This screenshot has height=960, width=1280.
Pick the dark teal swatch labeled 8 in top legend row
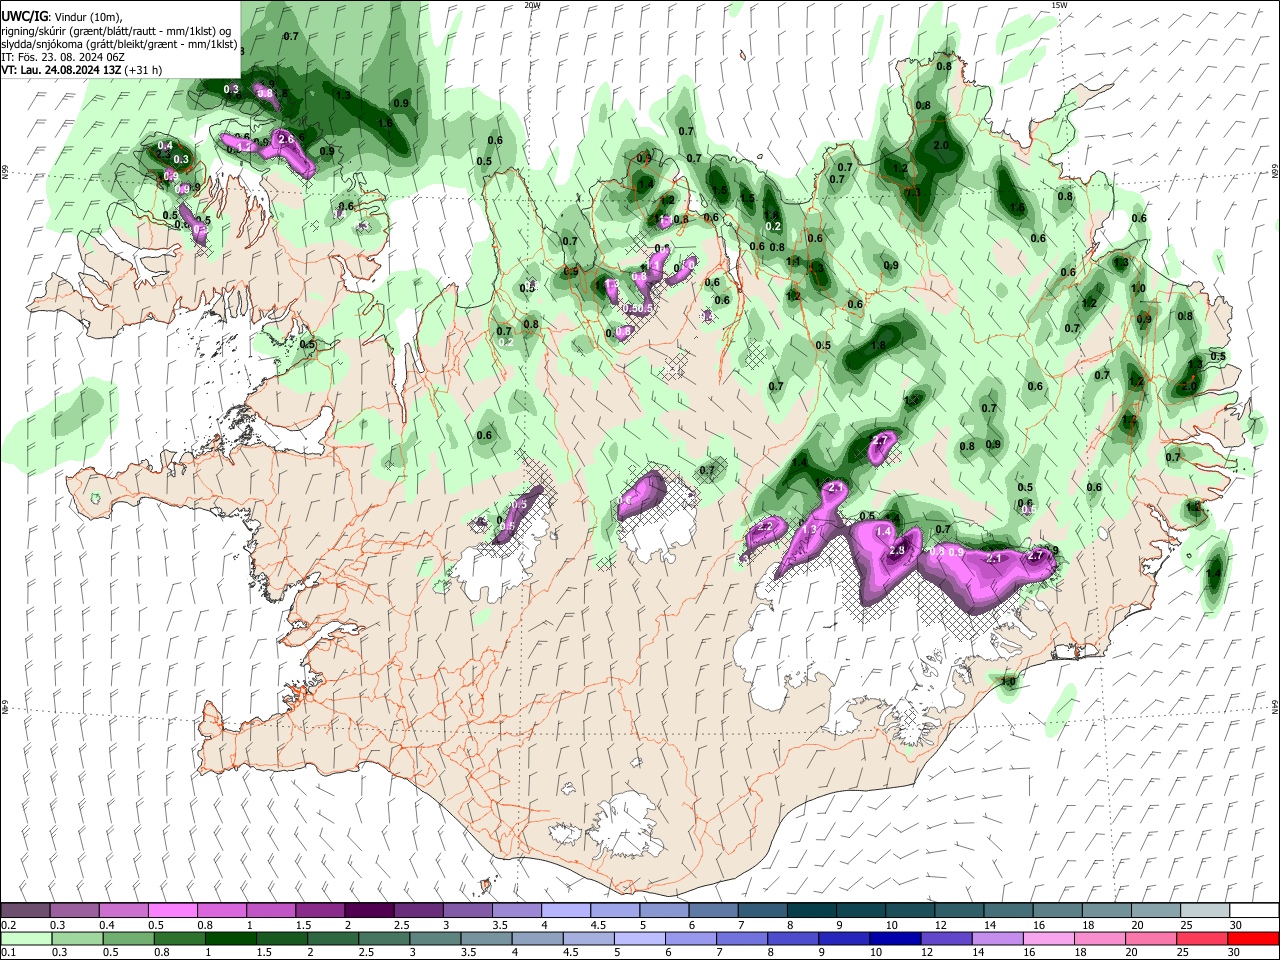click(x=812, y=911)
